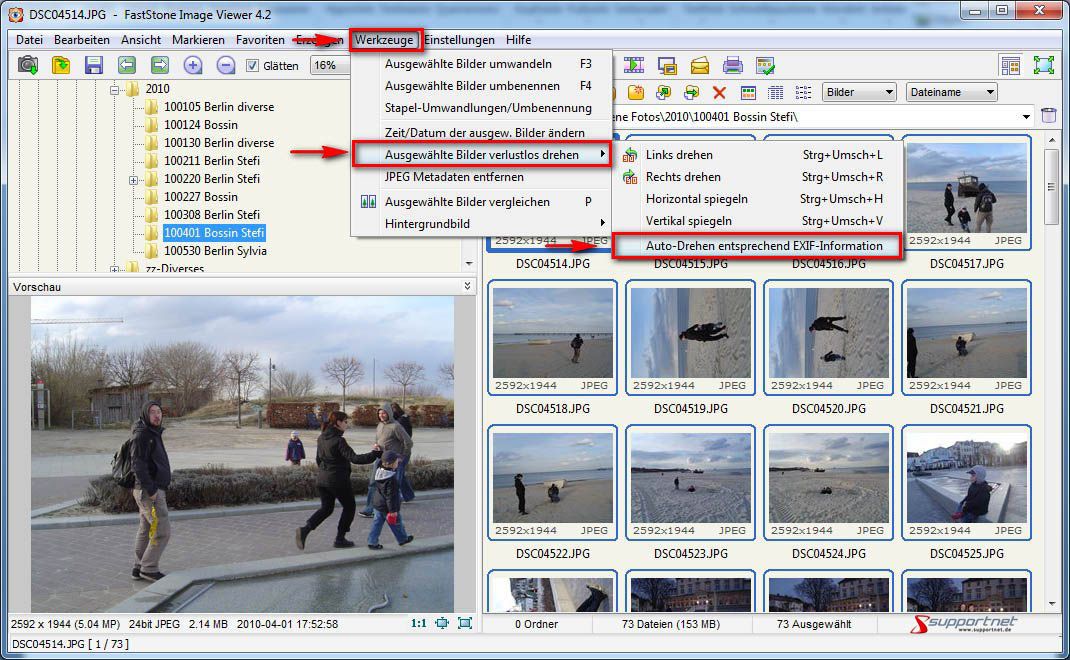Collapse the Vorschau preview panel chevron
Screen dimensions: 1070x660
click(x=467, y=286)
